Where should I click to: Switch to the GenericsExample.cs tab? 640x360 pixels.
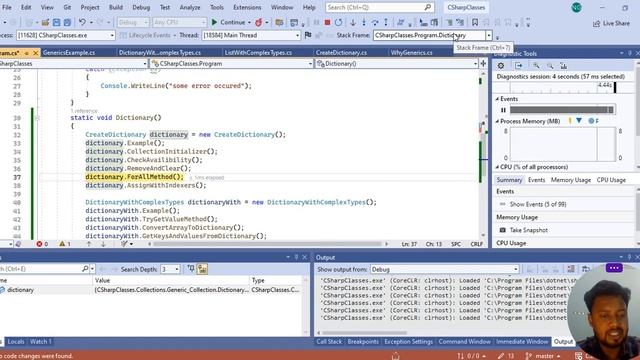pyautogui.click(x=69, y=53)
